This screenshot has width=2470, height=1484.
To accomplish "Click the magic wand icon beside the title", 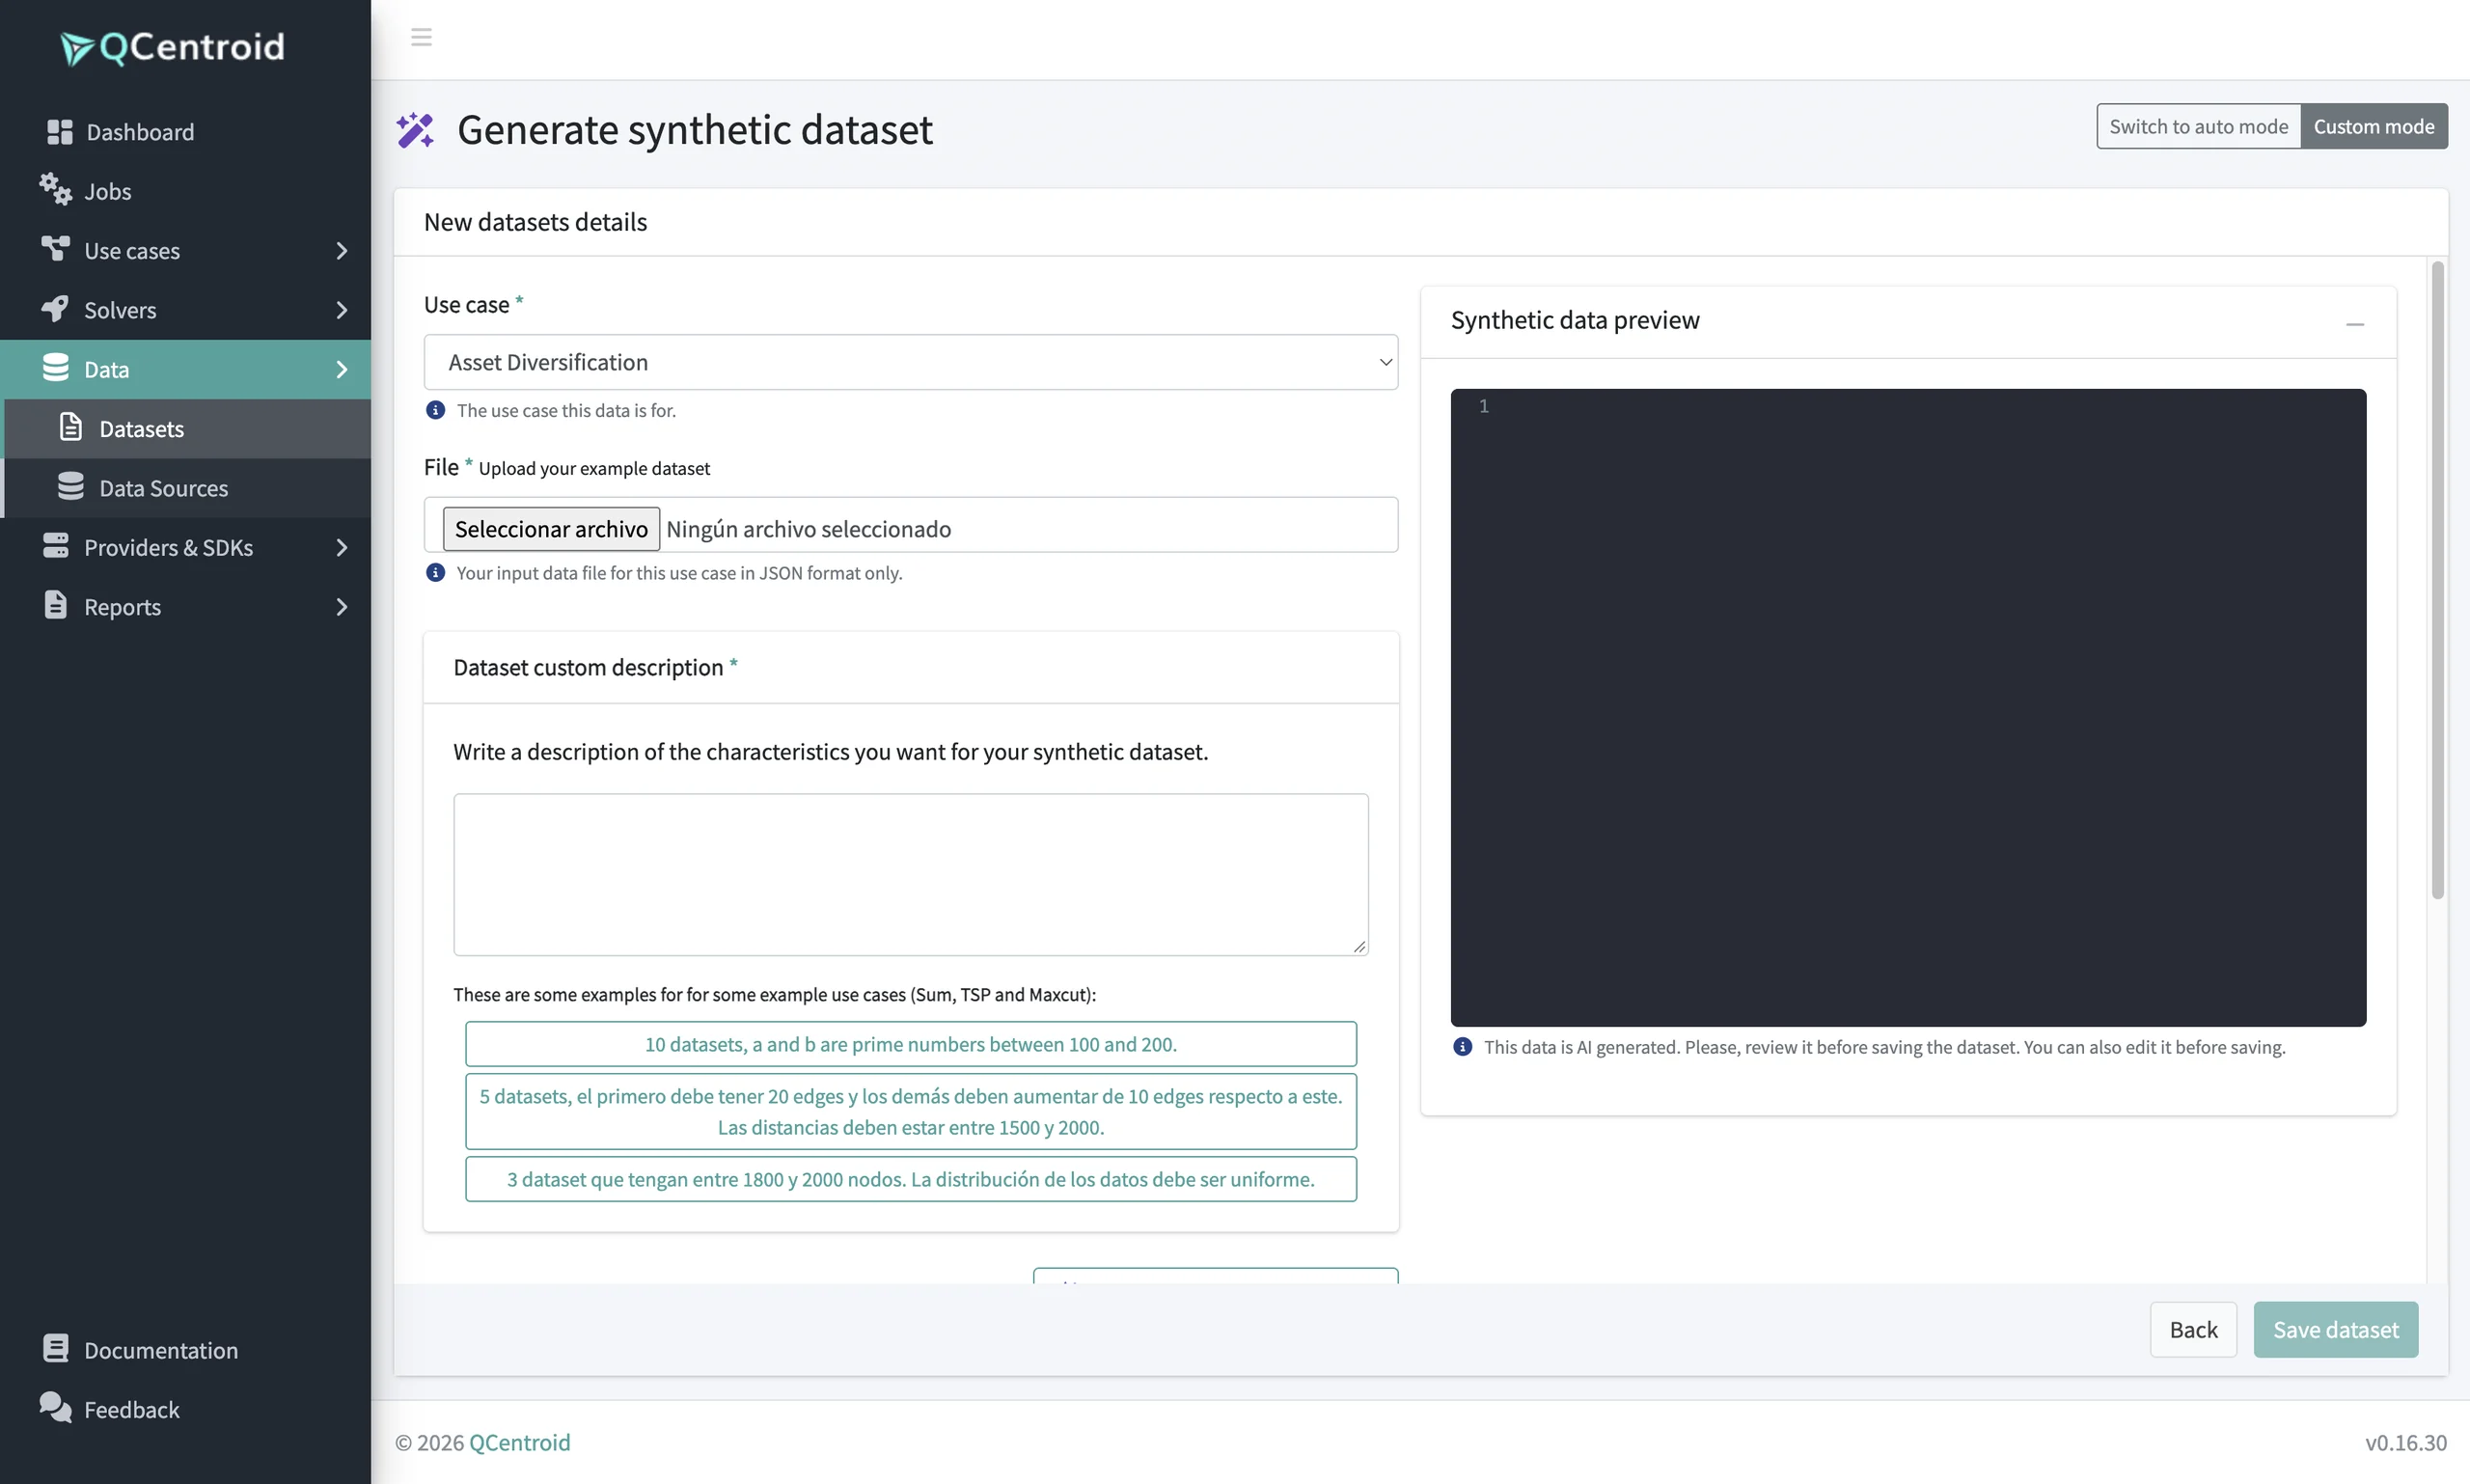I will (415, 130).
